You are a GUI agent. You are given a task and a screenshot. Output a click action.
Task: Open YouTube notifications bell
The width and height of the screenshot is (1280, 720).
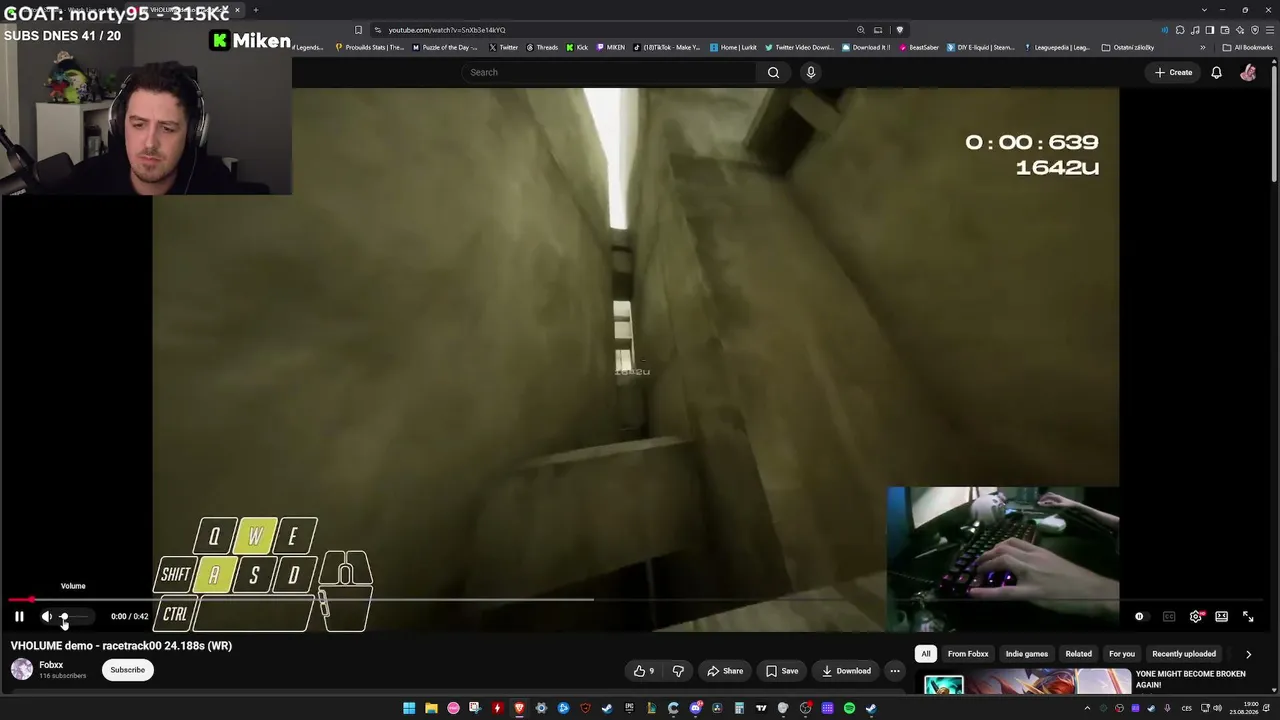coord(1216,72)
